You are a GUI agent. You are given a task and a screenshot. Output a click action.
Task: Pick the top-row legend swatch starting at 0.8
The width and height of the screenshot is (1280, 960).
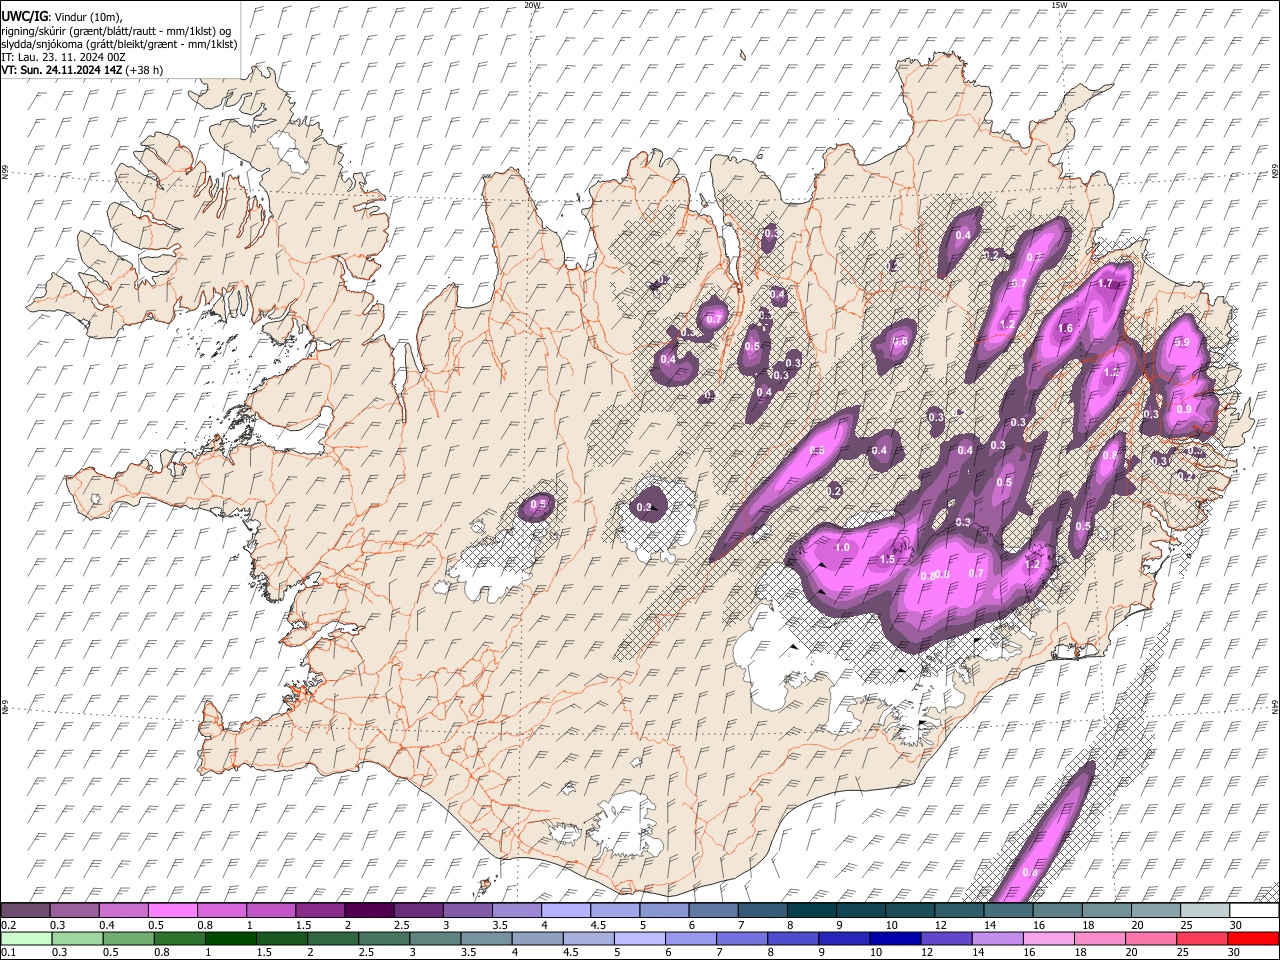221,910
